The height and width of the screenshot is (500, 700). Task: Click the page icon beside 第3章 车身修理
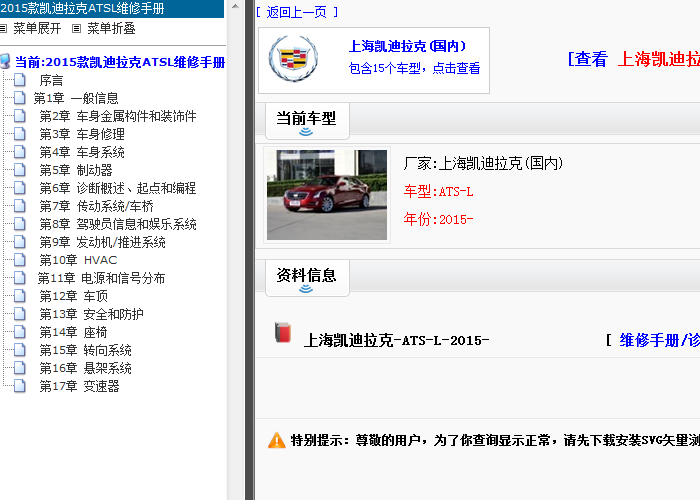(x=20, y=134)
